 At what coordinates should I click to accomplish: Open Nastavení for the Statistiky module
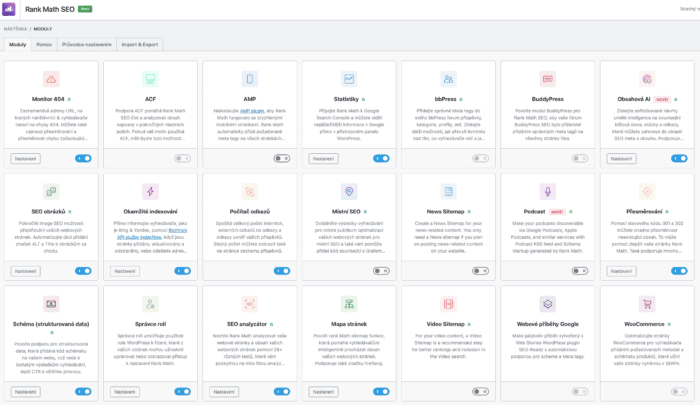[324, 158]
